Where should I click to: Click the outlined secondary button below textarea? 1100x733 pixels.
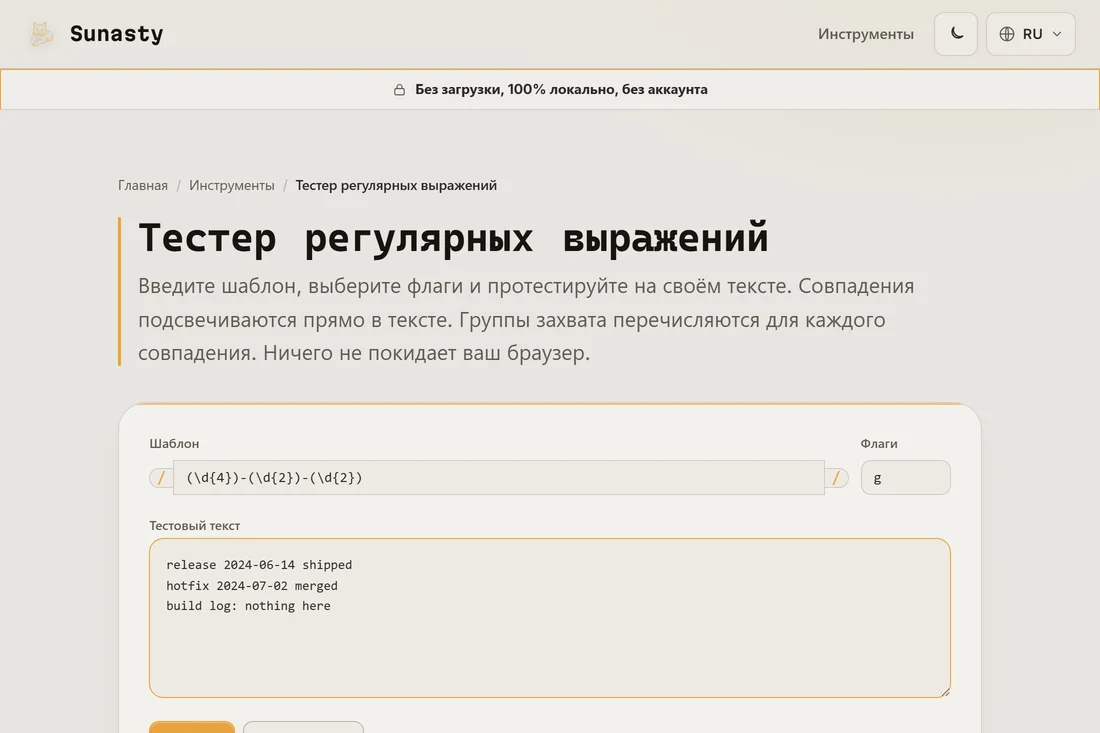tap(303, 727)
